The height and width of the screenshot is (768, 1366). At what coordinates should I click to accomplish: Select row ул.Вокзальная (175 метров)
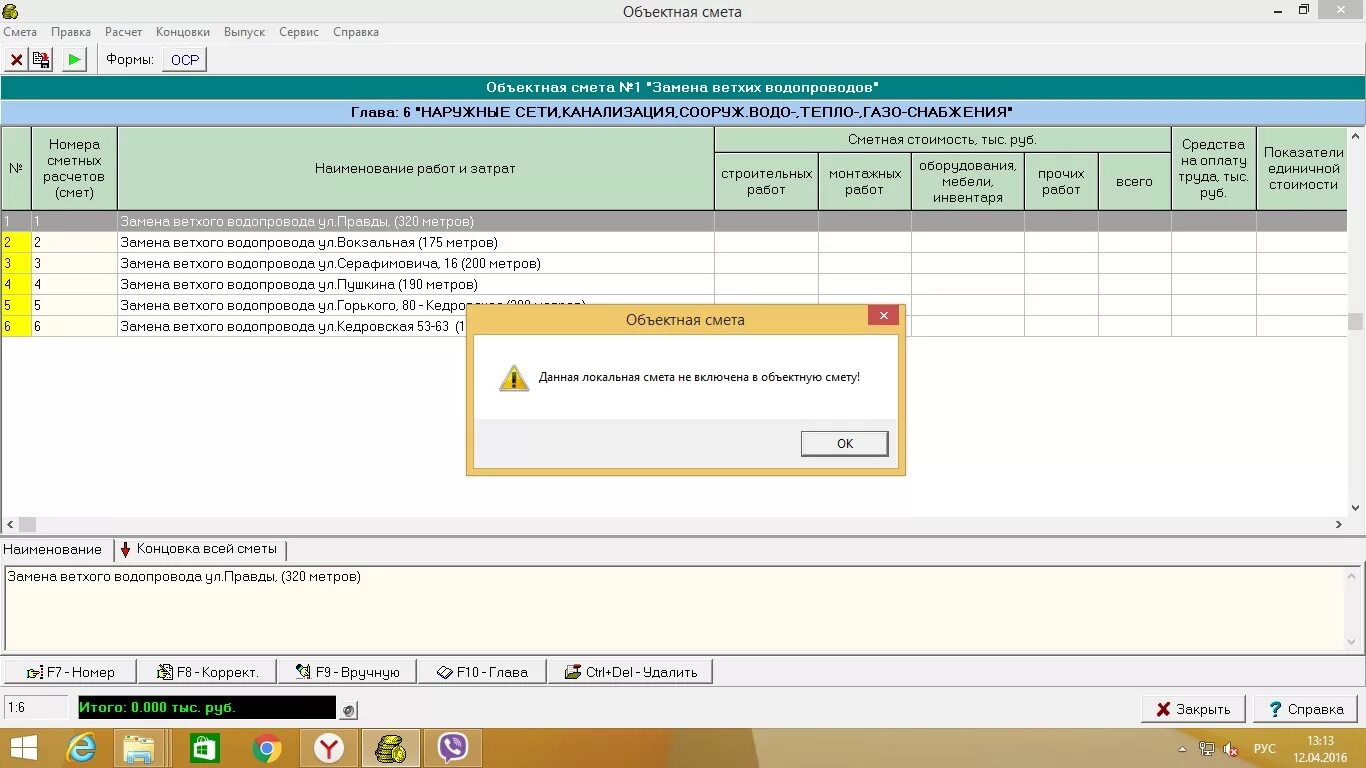tap(674, 242)
